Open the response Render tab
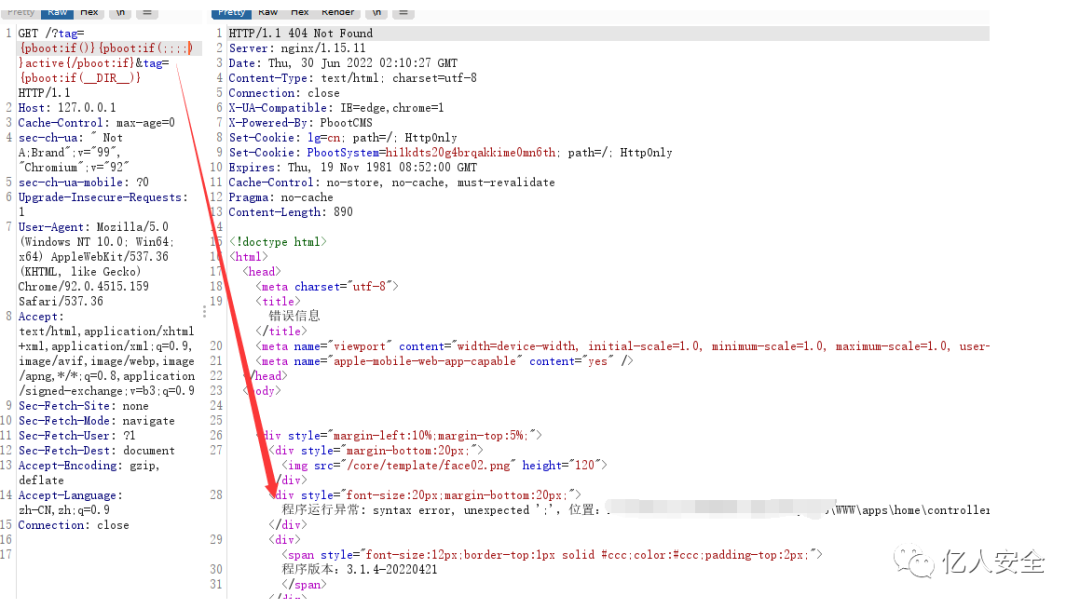The height and width of the screenshot is (609, 1080). pyautogui.click(x=338, y=12)
